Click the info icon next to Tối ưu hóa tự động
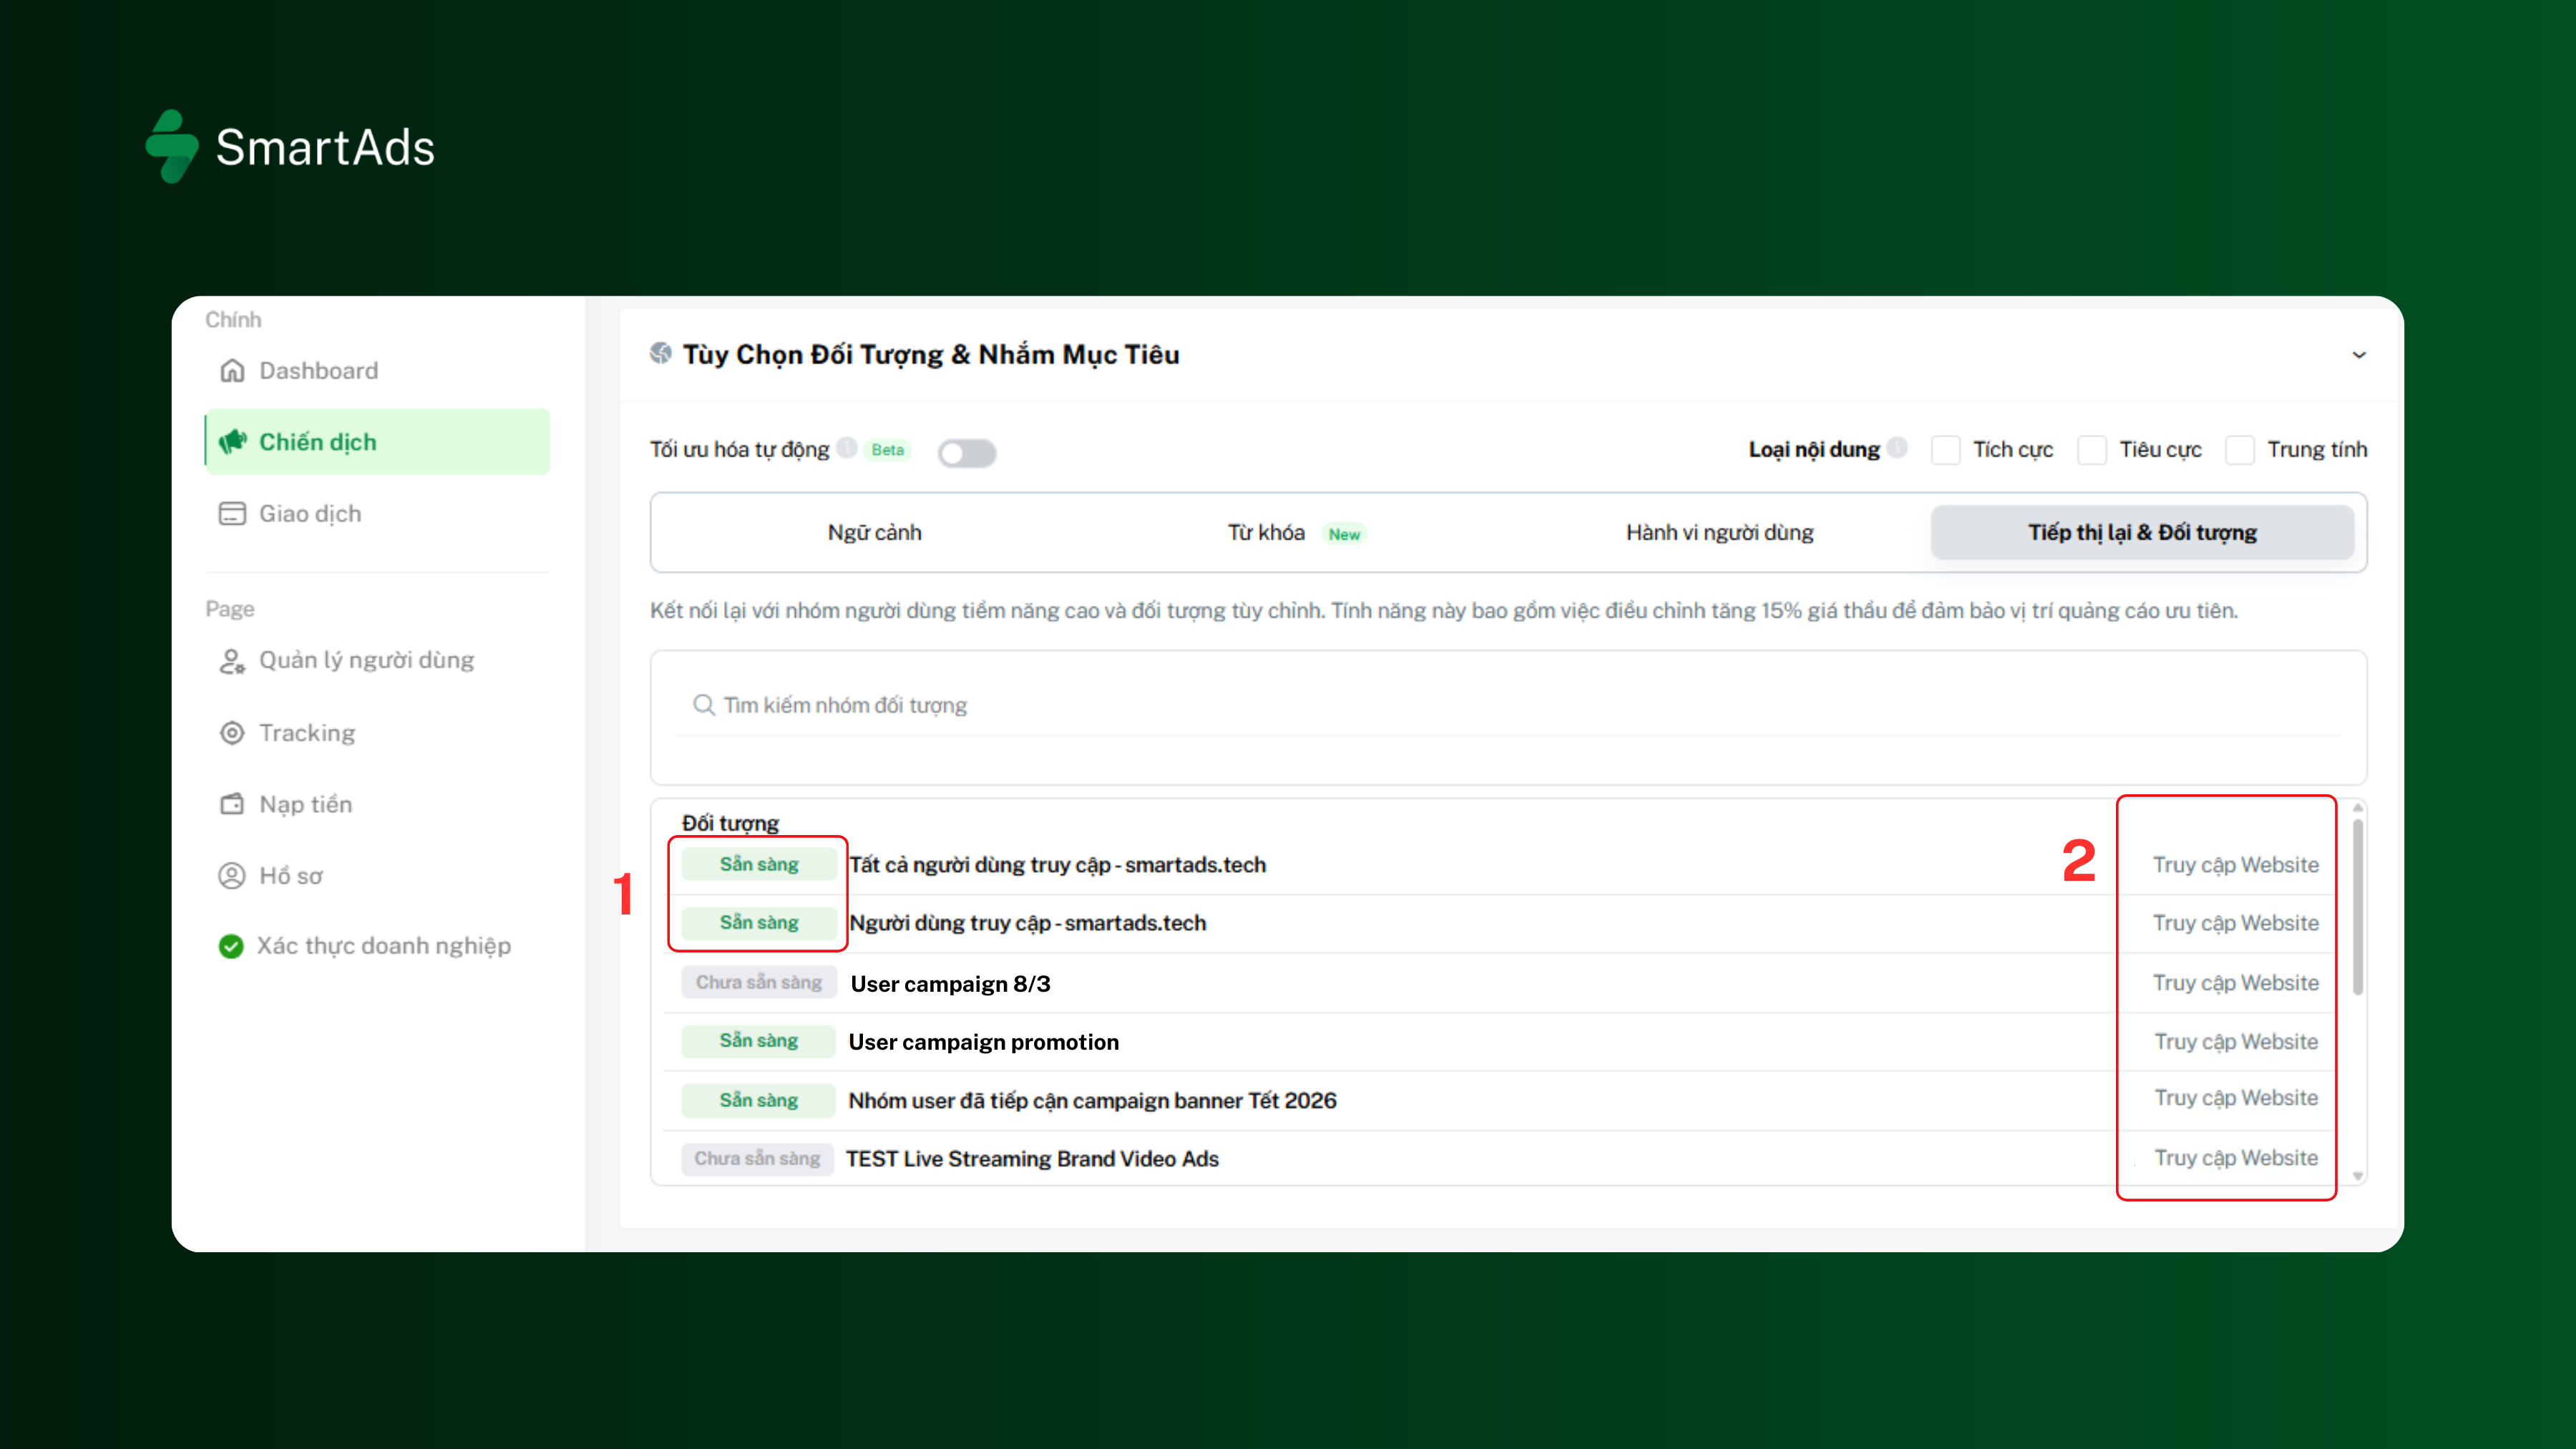The image size is (2576, 1449). pos(847,448)
